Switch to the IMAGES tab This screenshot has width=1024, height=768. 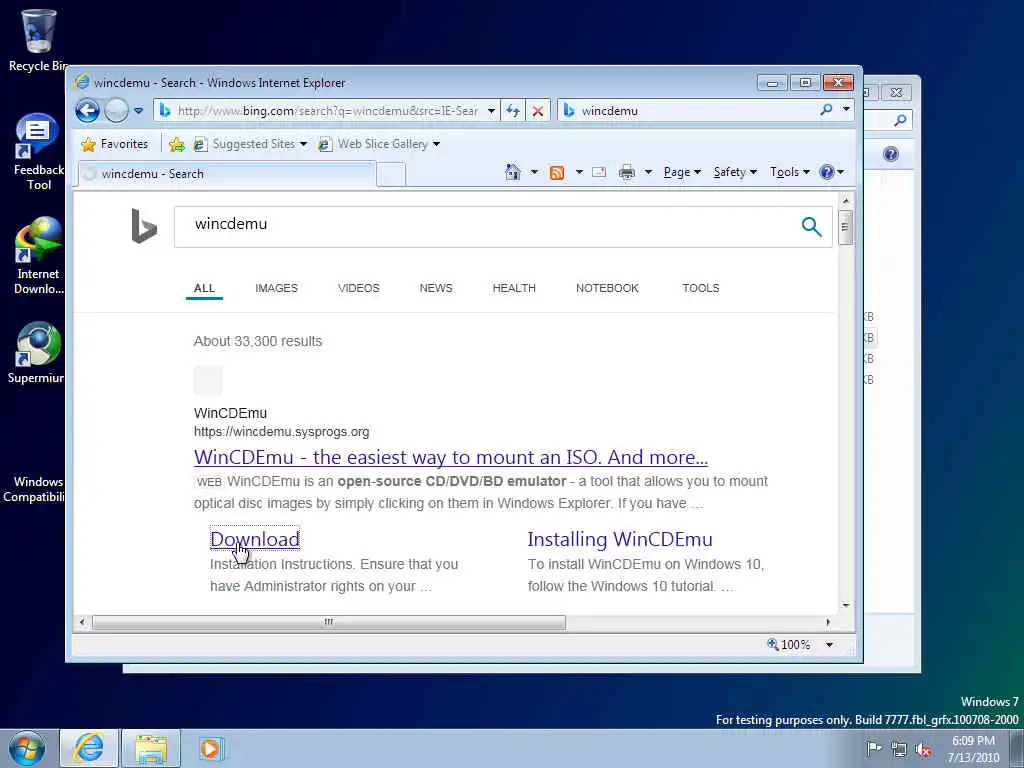coord(276,288)
